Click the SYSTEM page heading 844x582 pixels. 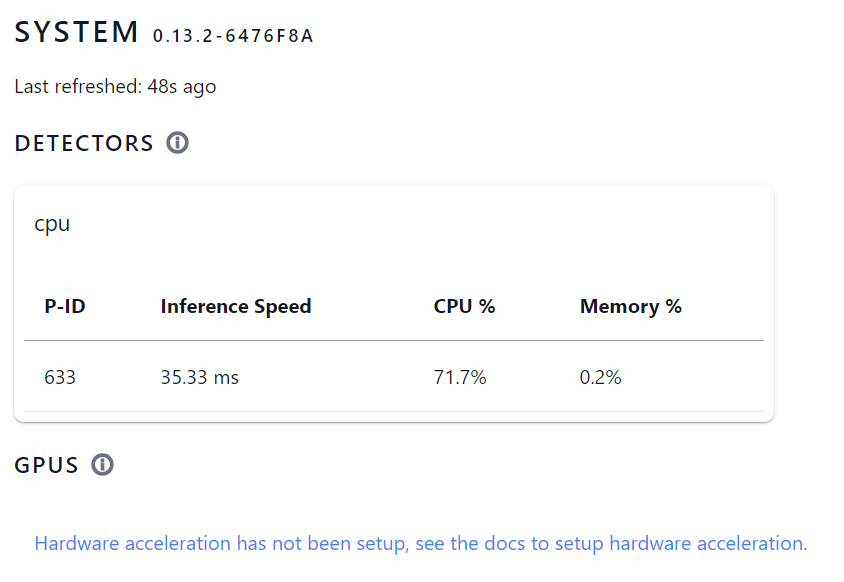tap(77, 32)
